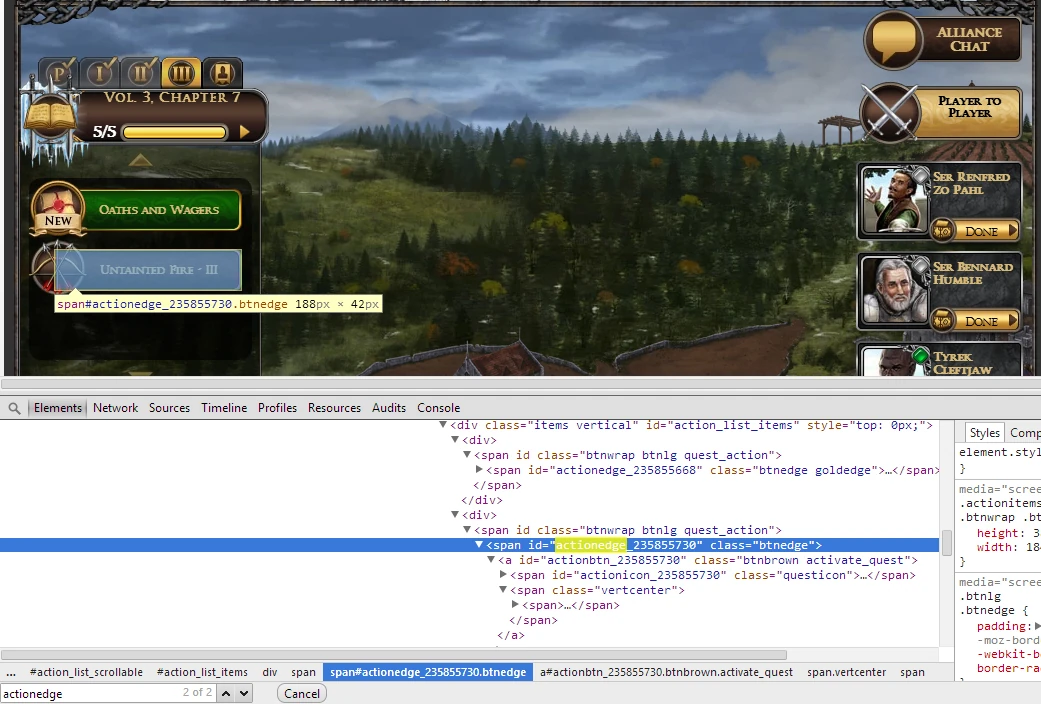Image resolution: width=1041 pixels, height=704 pixels.
Task: Open the Styles sidebar tab
Action: [984, 433]
